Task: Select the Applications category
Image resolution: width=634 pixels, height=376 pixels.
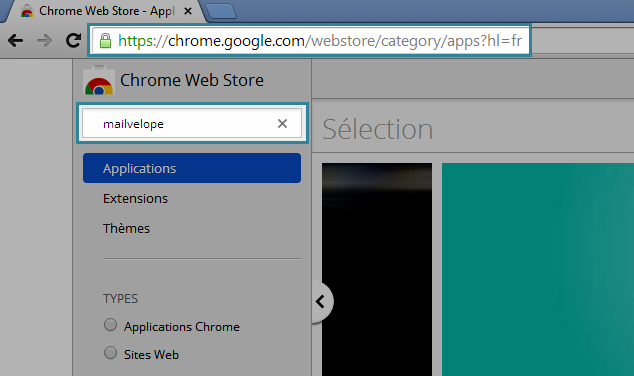Action: point(192,168)
